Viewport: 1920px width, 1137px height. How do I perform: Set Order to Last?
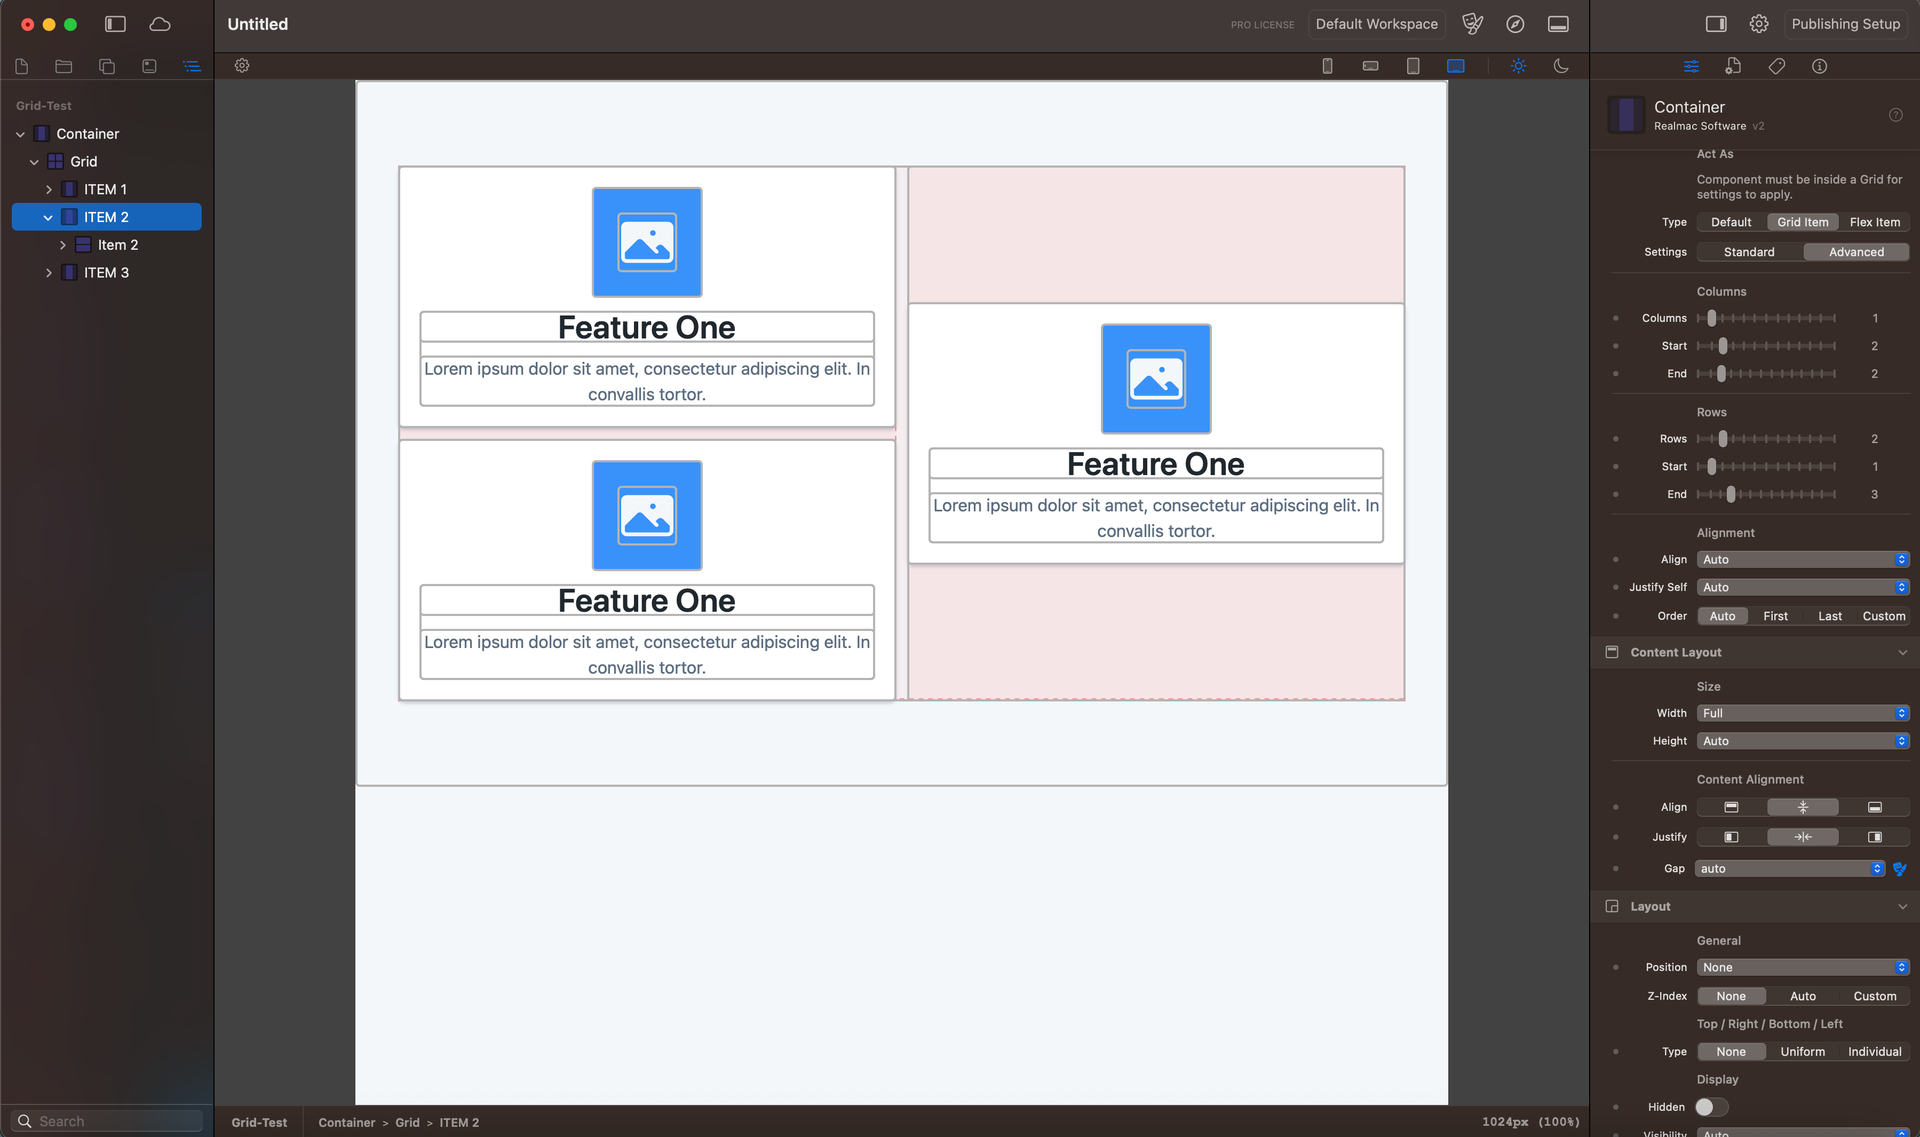pos(1830,616)
